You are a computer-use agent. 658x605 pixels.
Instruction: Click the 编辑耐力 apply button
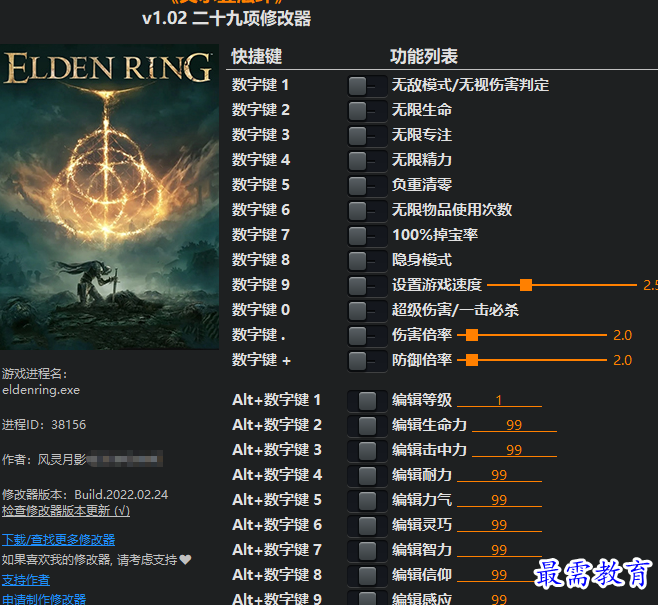pyautogui.click(x=367, y=476)
